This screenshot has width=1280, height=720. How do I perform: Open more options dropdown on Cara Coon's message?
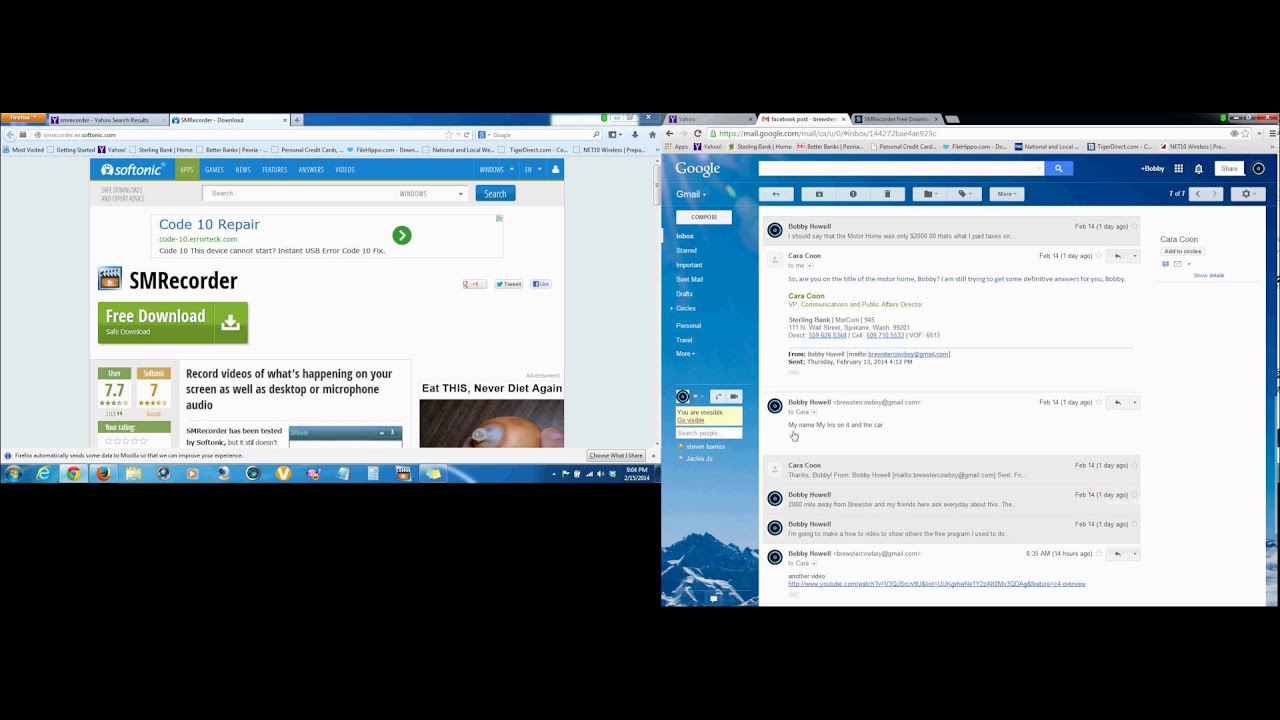1134,256
